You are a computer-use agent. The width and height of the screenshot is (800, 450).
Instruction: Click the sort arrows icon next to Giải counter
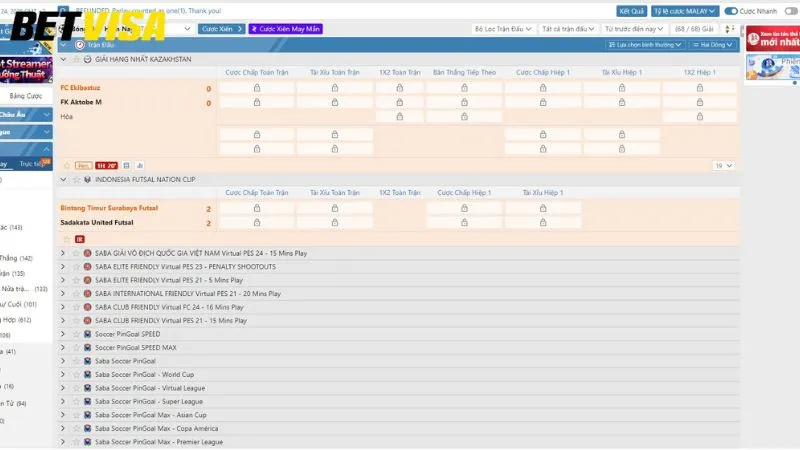point(730,29)
